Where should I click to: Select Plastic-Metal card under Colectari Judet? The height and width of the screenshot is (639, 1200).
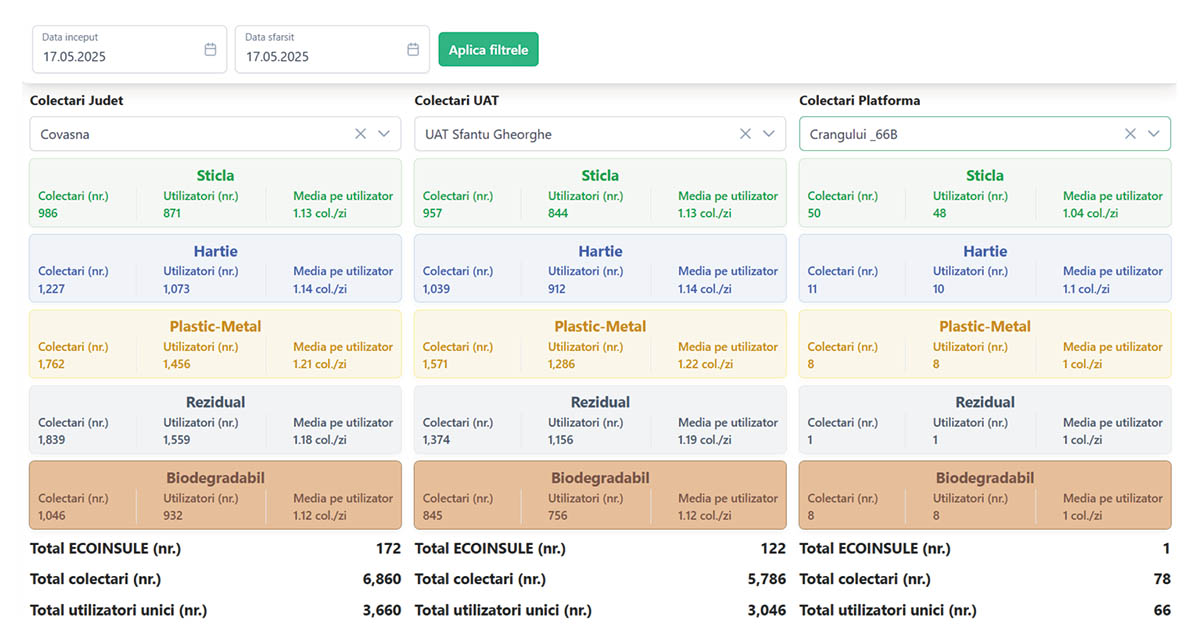point(215,344)
